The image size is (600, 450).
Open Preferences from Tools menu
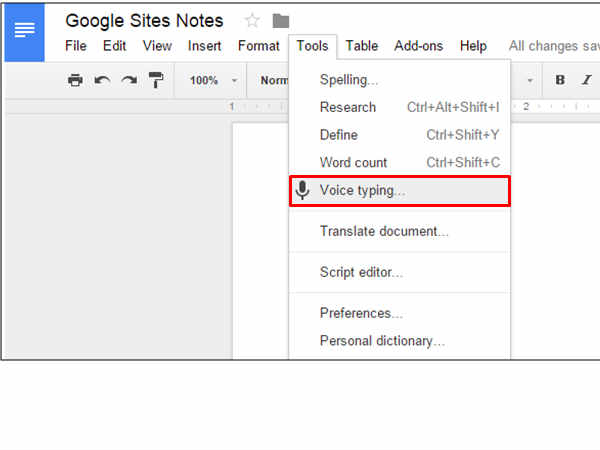[399, 313]
